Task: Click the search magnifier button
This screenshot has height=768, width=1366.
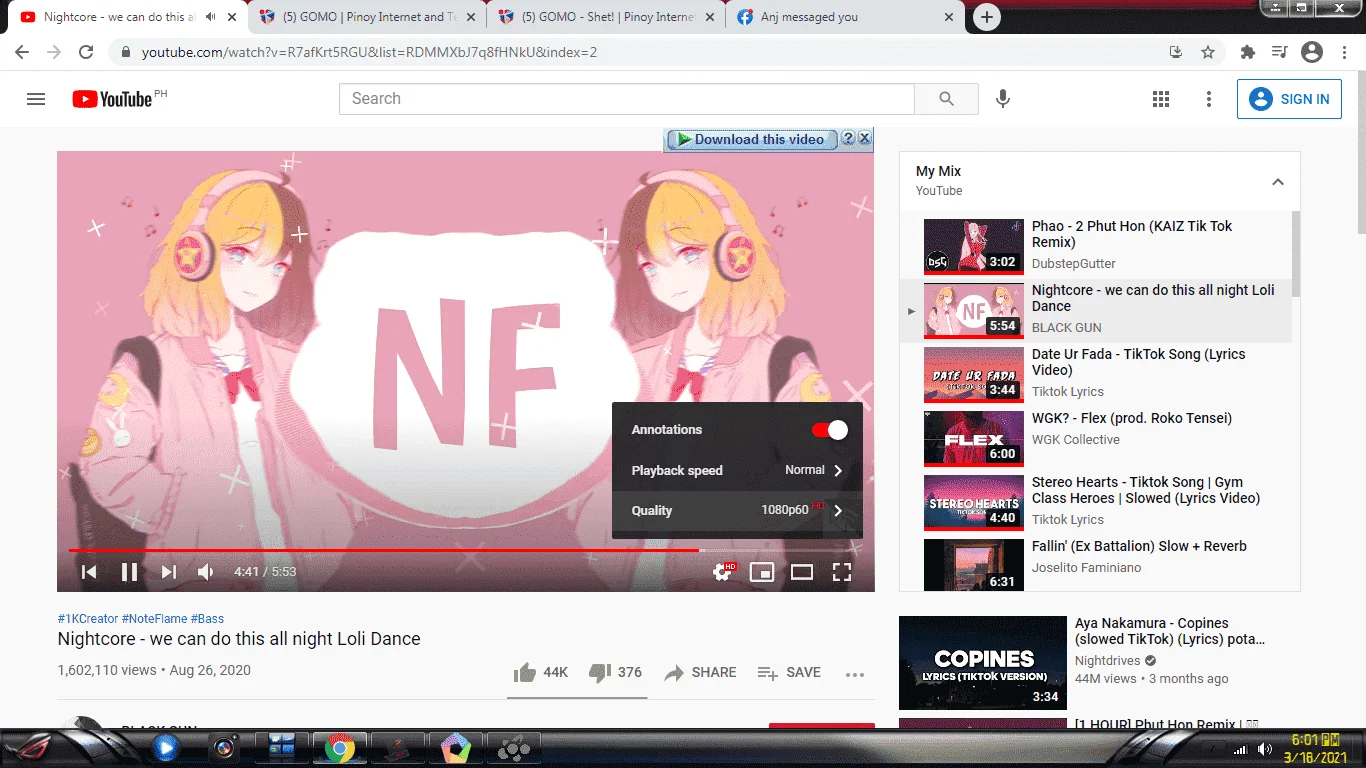Action: 946,99
